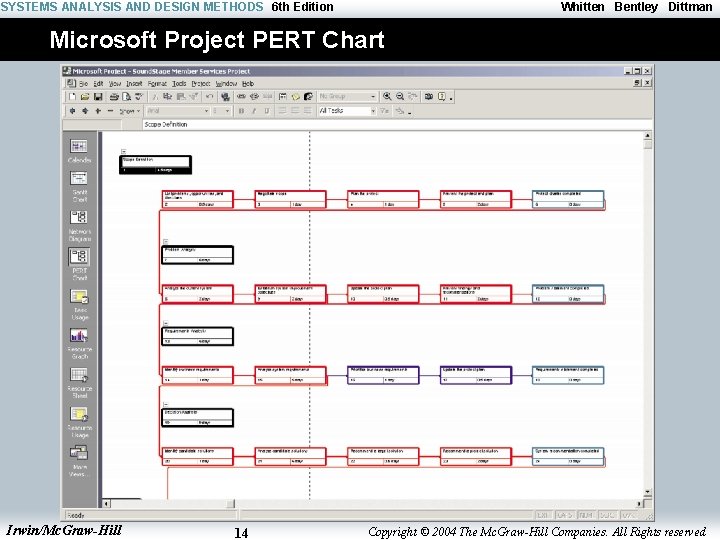Outdent the selected task
The width and height of the screenshot is (720, 540).
(72, 111)
